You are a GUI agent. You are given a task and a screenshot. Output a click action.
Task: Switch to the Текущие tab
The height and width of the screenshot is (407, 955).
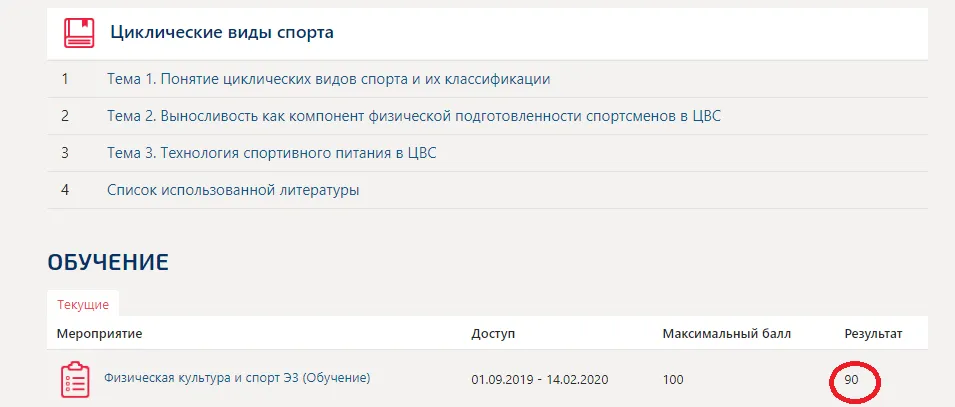pyautogui.click(x=82, y=304)
